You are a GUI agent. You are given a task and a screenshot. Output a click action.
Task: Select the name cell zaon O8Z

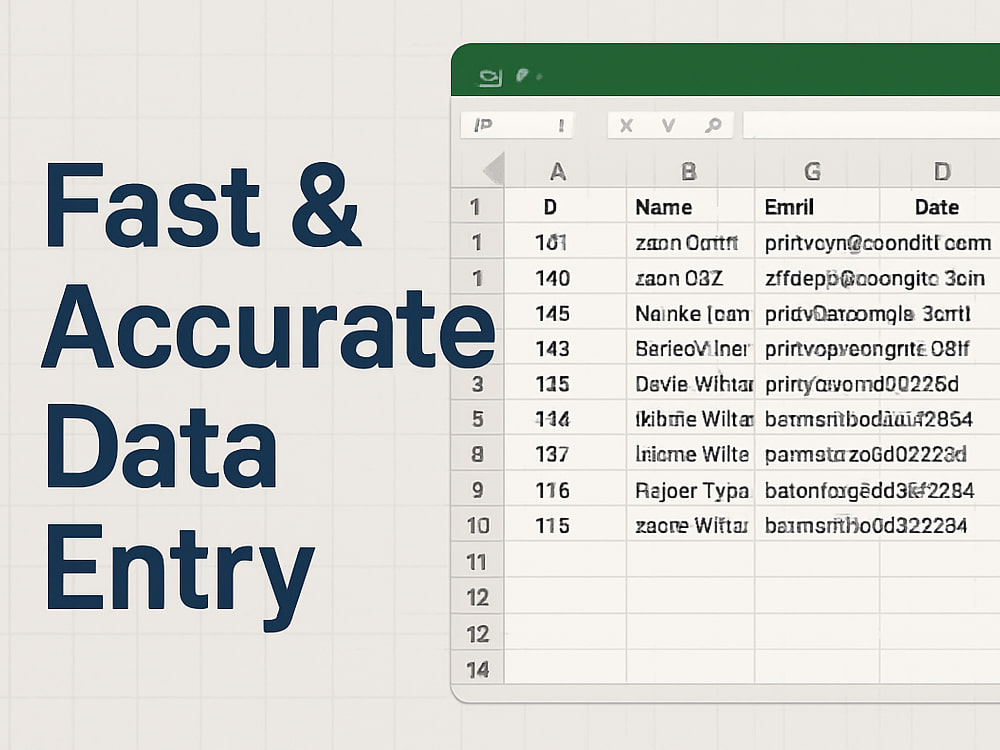point(691,277)
